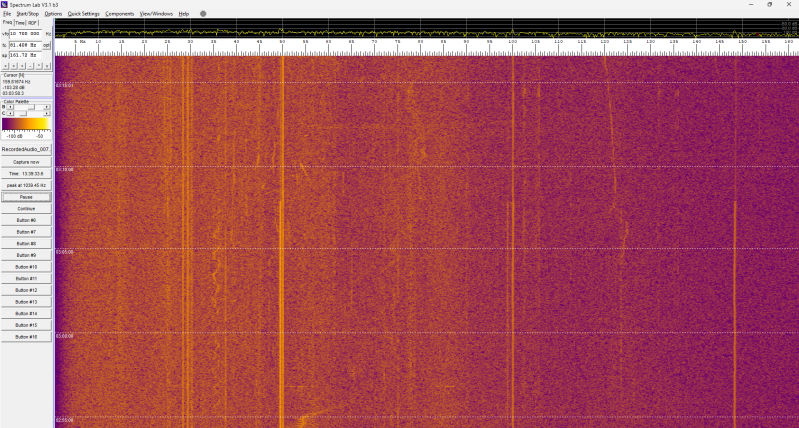Click the 100 Hz mark on frequency ruler
Screen dimensions: 799x428
(x=512, y=42)
